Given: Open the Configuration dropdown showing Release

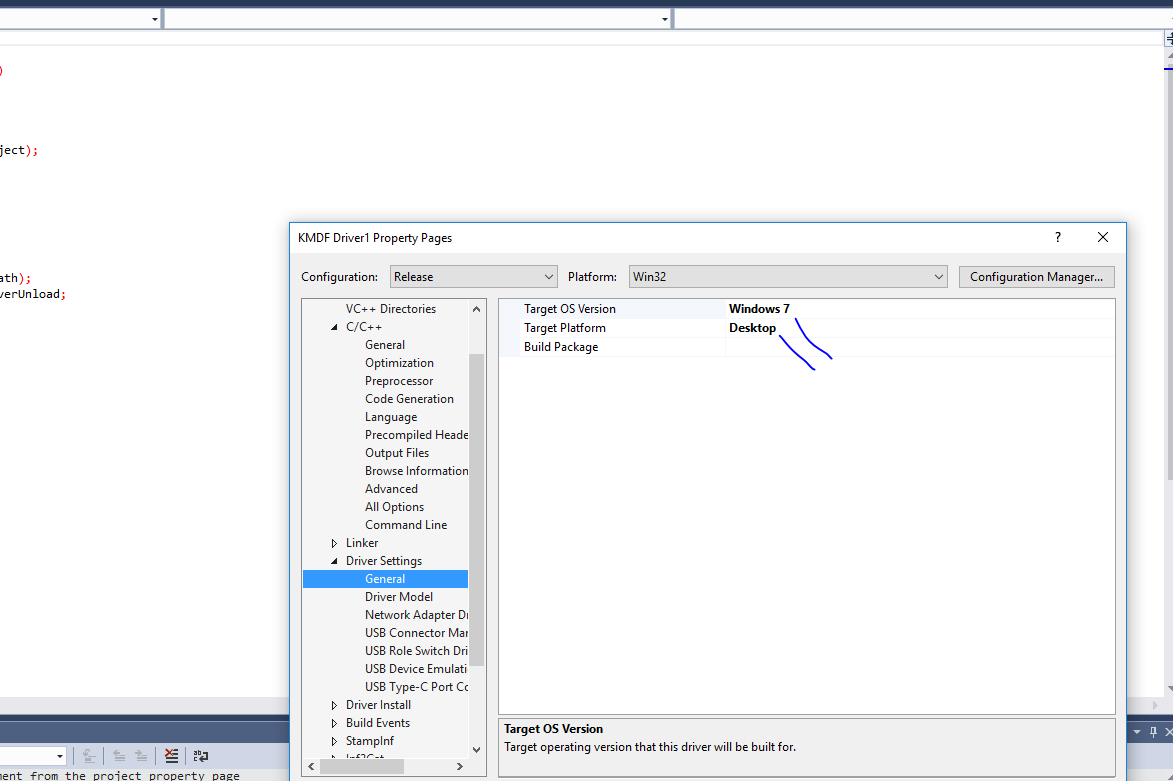Looking at the screenshot, I should coord(474,277).
